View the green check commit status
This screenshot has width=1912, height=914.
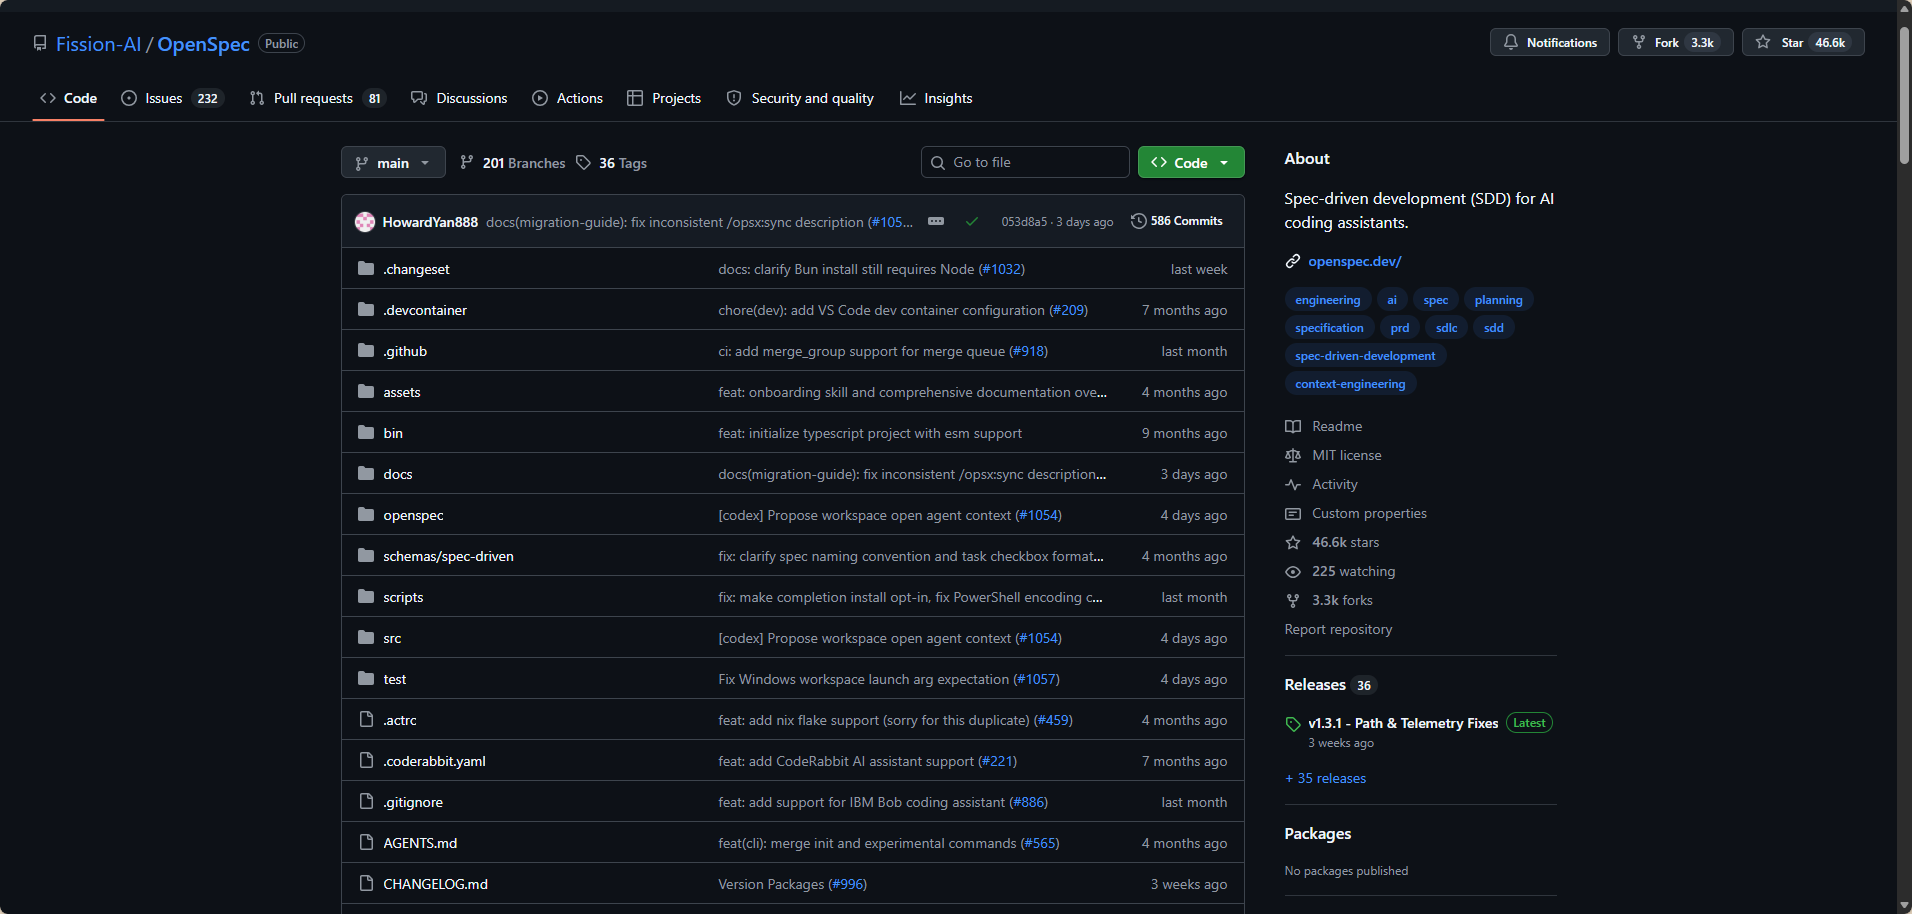pyautogui.click(x=971, y=222)
